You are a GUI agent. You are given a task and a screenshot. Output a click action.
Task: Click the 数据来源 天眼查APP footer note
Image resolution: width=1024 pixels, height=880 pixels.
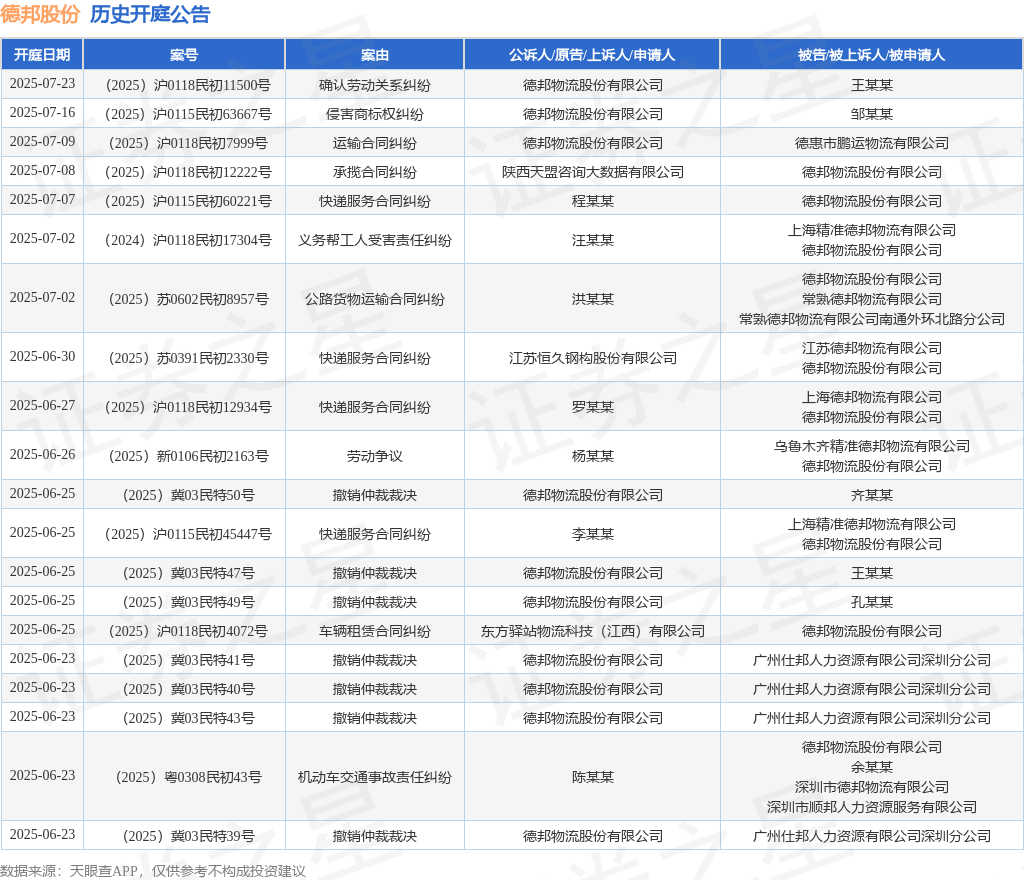[153, 871]
